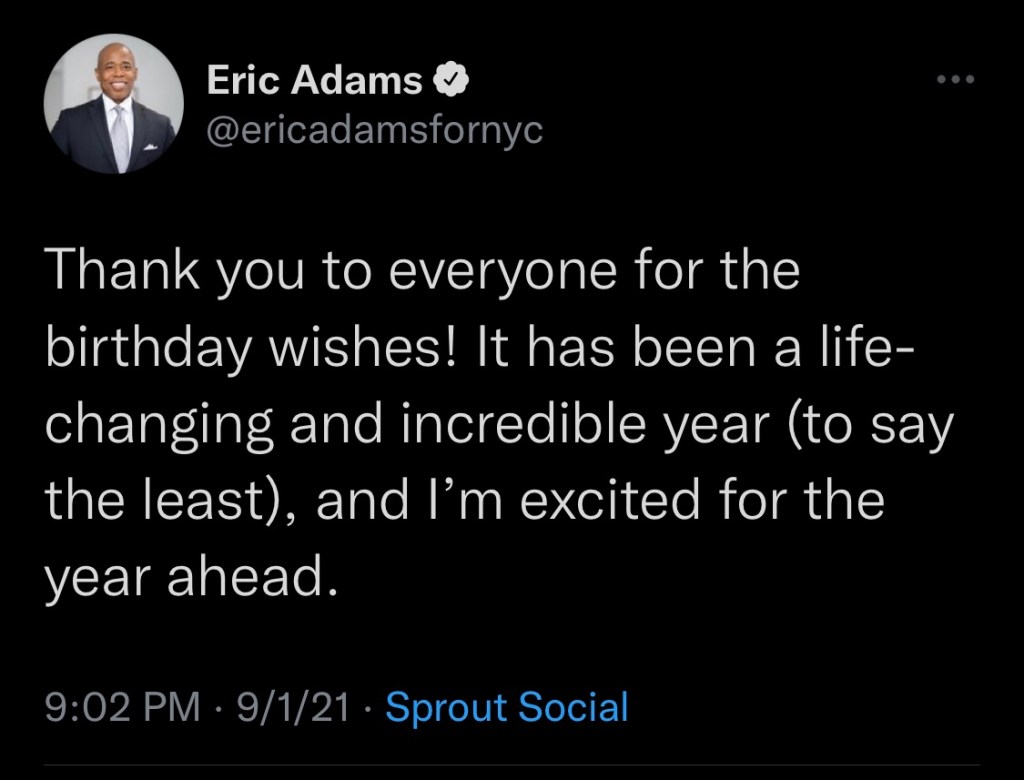This screenshot has width=1024, height=780.
Task: Open the @ericadamsfornyc handle
Action: [x=375, y=129]
